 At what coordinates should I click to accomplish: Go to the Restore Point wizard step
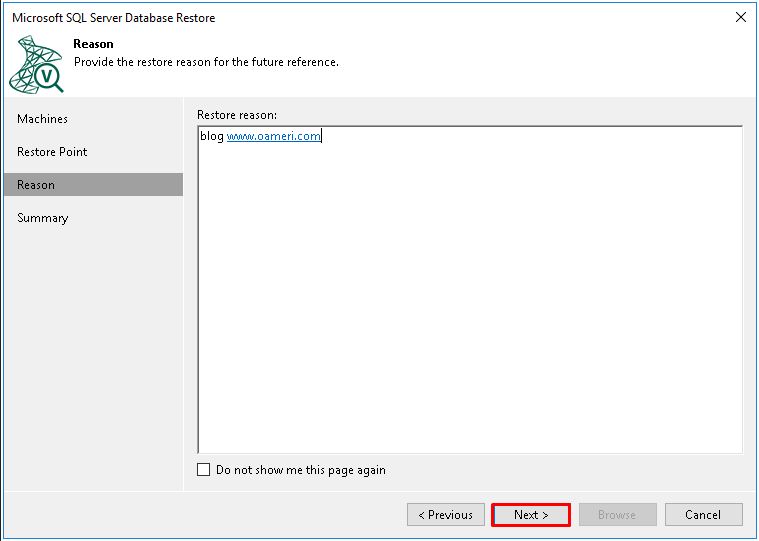pos(52,151)
